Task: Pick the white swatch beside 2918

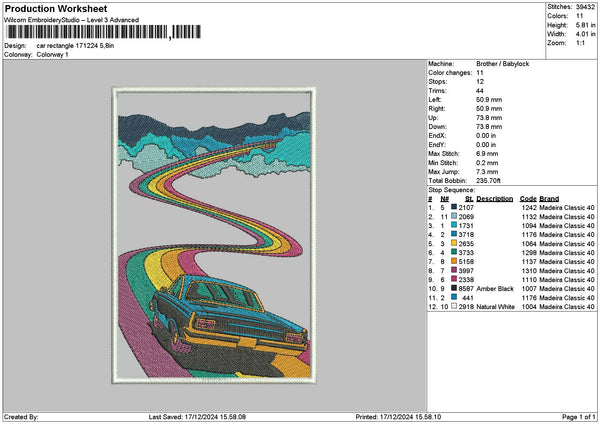Action: (454, 306)
